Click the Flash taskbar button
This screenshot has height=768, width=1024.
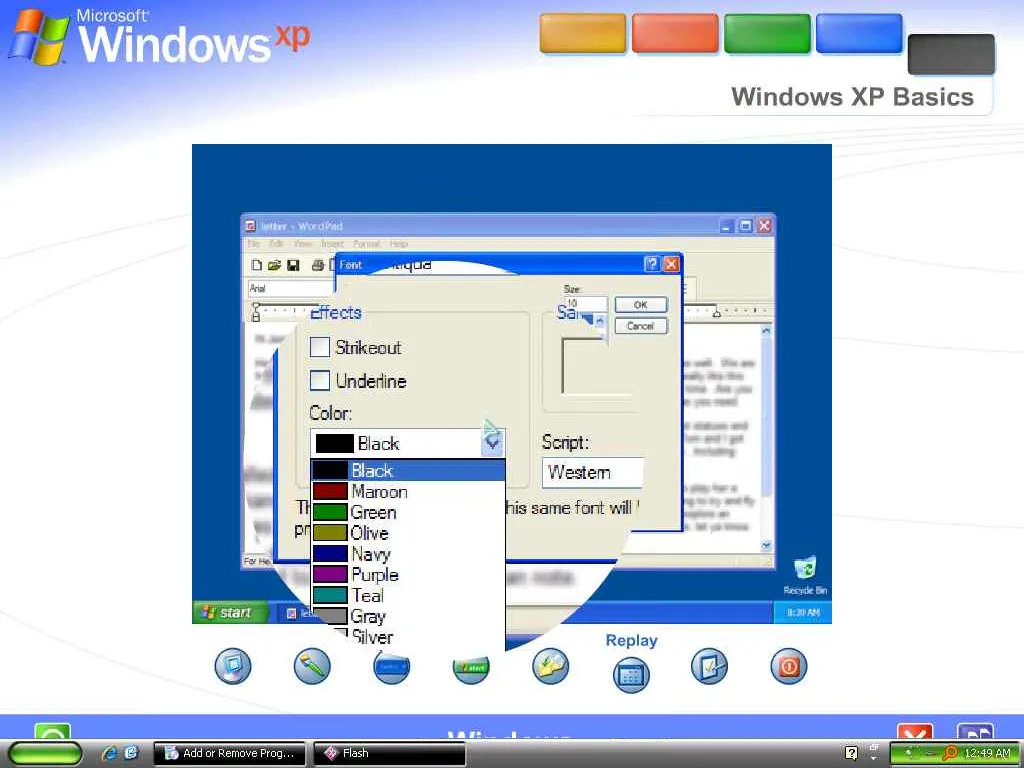(x=389, y=753)
